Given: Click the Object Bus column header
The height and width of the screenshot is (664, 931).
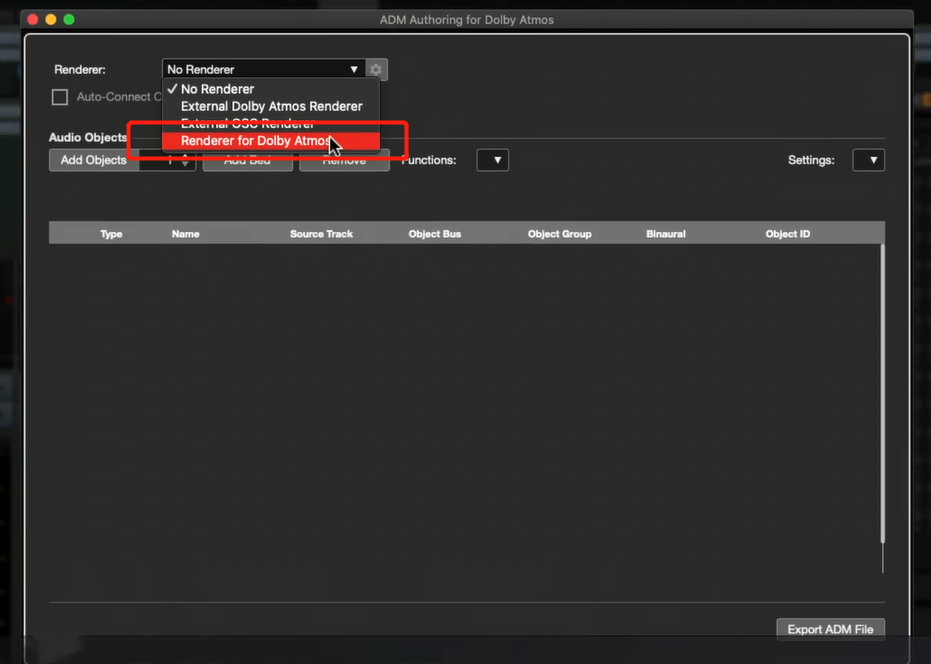Looking at the screenshot, I should (x=435, y=234).
